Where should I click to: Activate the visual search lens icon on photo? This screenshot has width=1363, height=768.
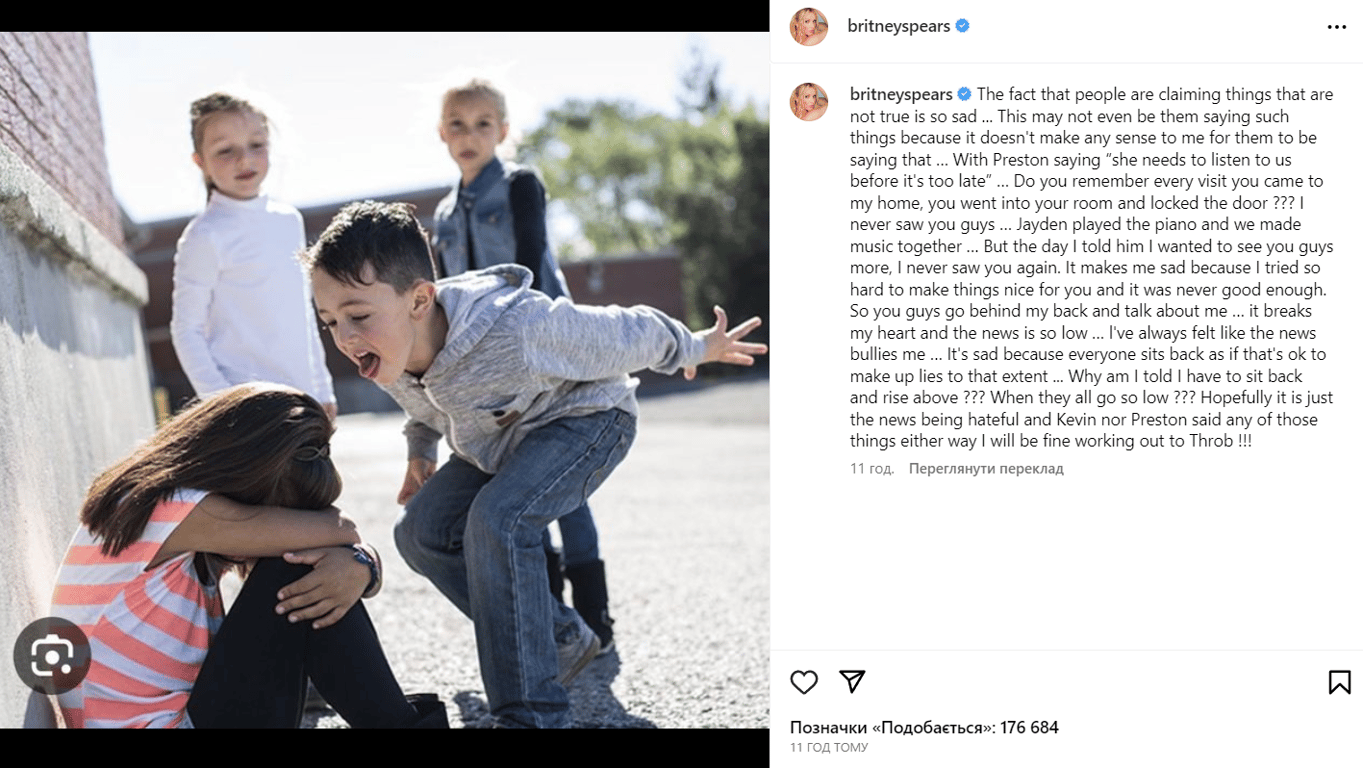coord(52,656)
